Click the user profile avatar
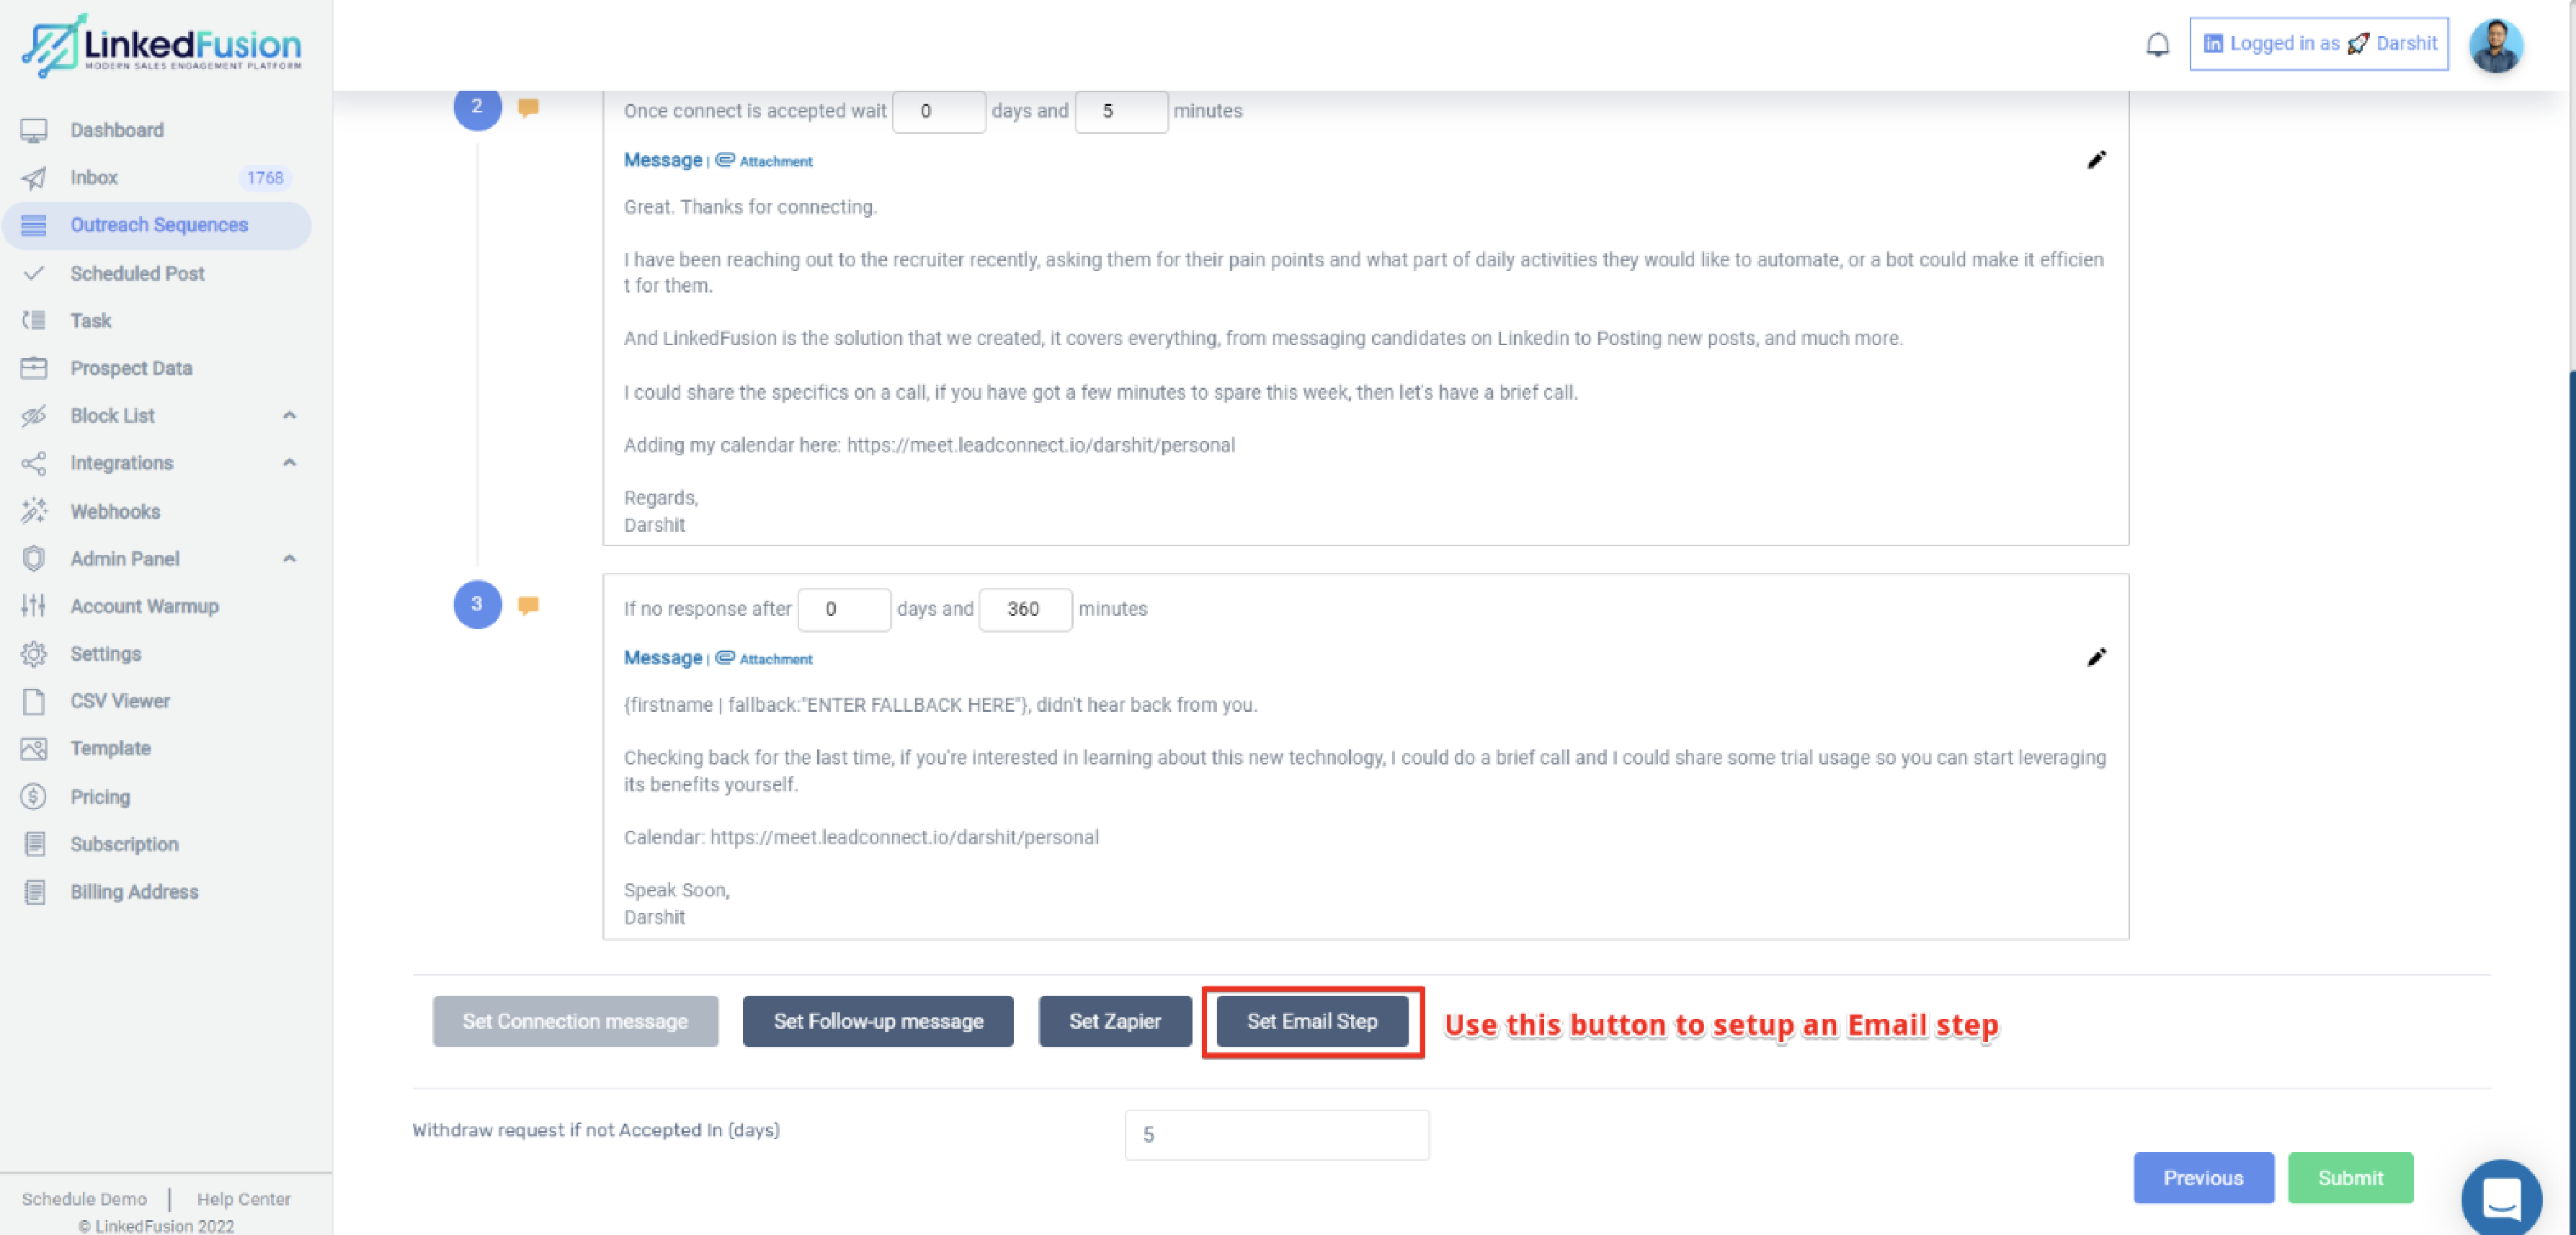Image resolution: width=2576 pixels, height=1235 pixels. click(2495, 45)
